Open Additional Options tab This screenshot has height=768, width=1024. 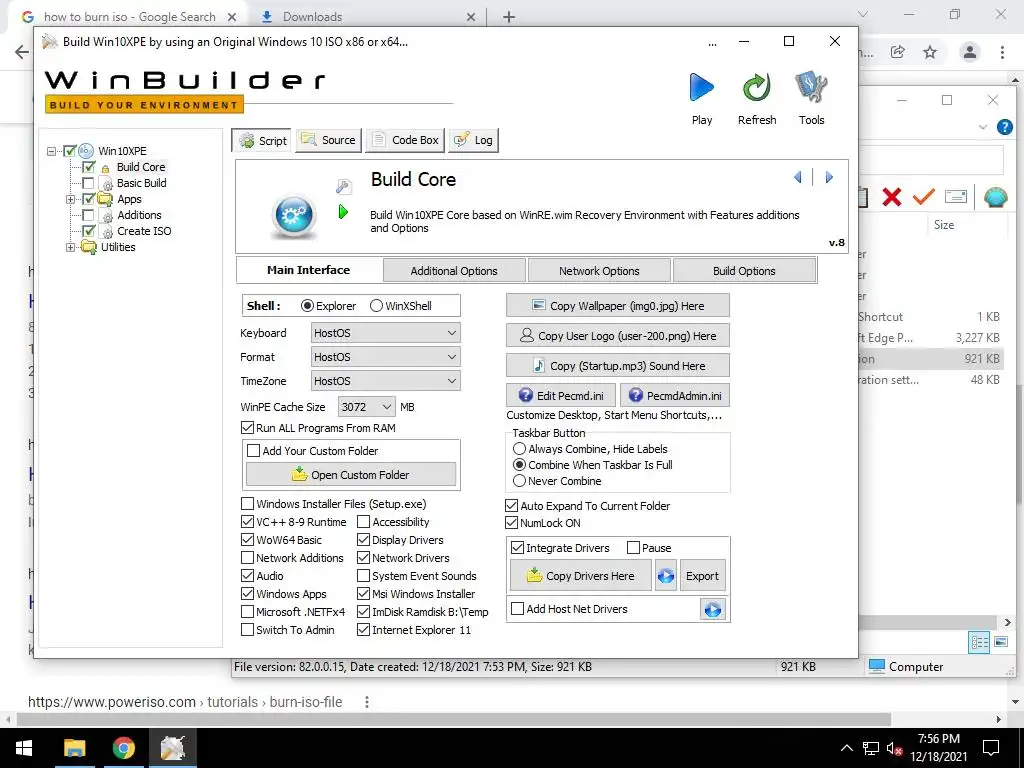coord(454,271)
